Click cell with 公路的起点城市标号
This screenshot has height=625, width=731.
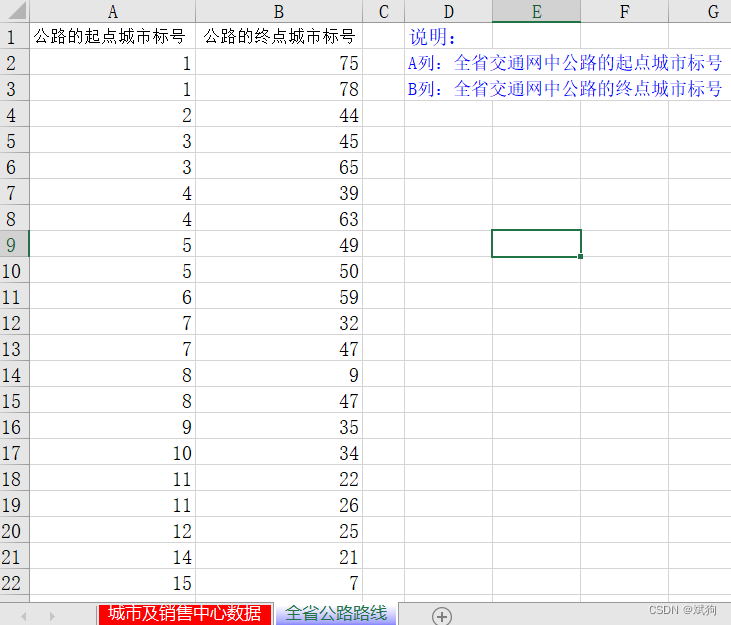coord(112,36)
